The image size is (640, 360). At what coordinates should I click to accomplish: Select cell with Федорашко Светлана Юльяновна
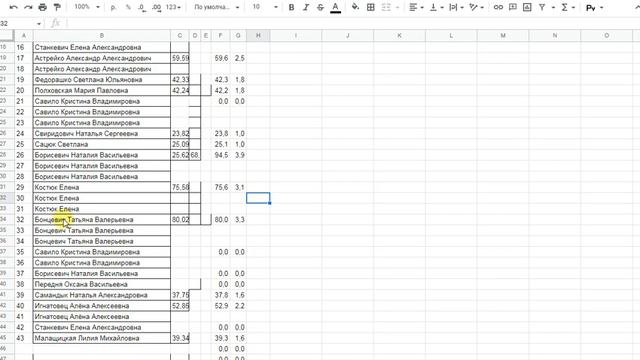pyautogui.click(x=102, y=80)
